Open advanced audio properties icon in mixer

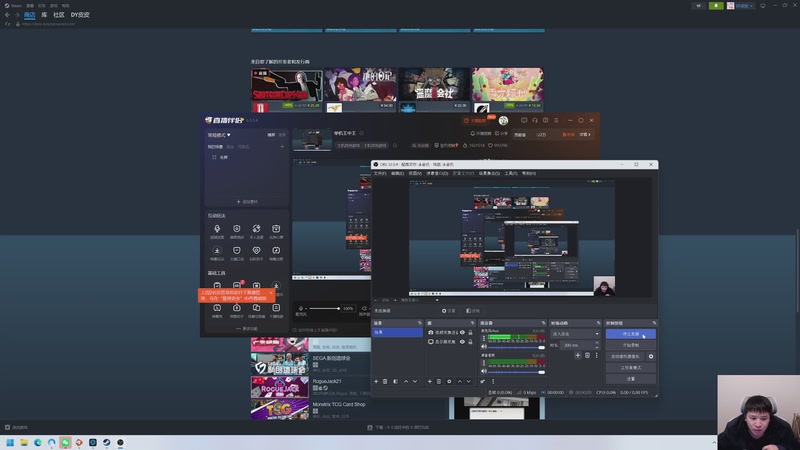tap(483, 381)
